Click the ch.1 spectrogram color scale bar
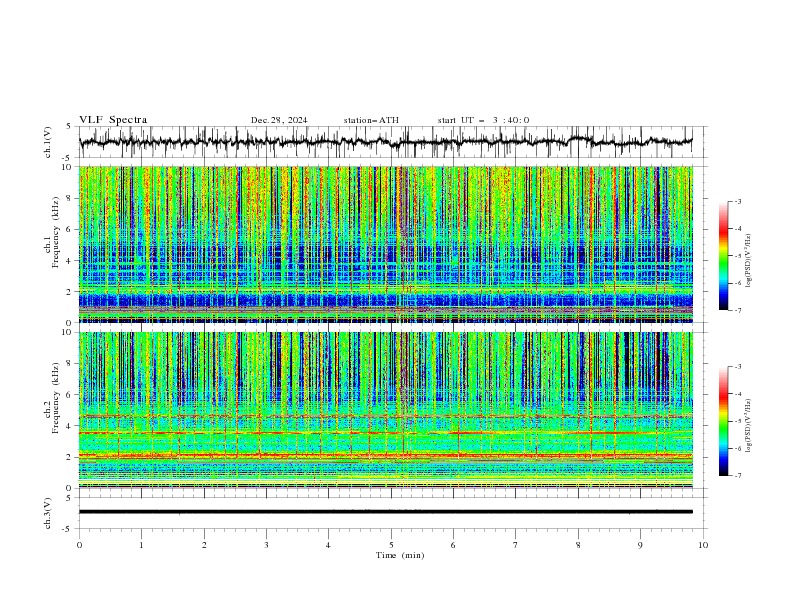Image resolution: width=792 pixels, height=612 pixels. [x=723, y=256]
